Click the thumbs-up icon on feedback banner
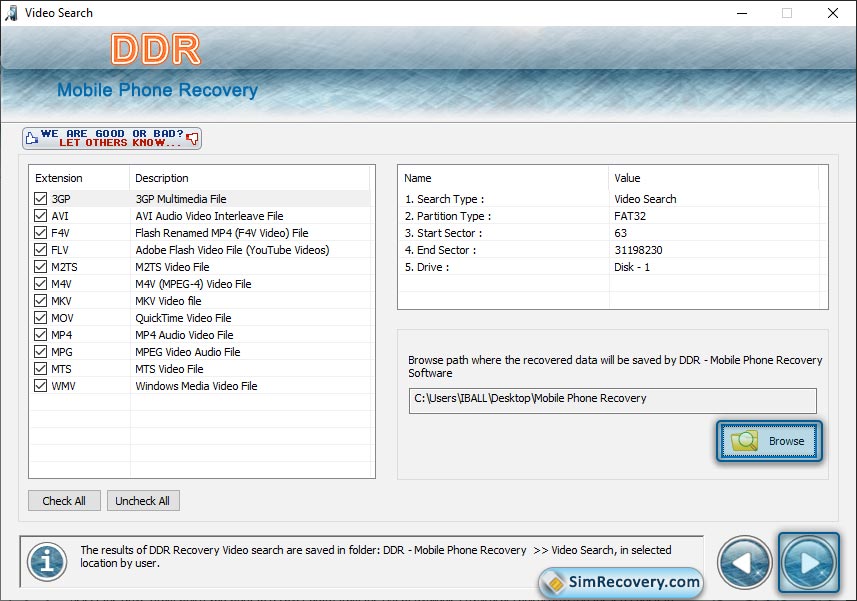857x601 pixels. tap(32, 138)
